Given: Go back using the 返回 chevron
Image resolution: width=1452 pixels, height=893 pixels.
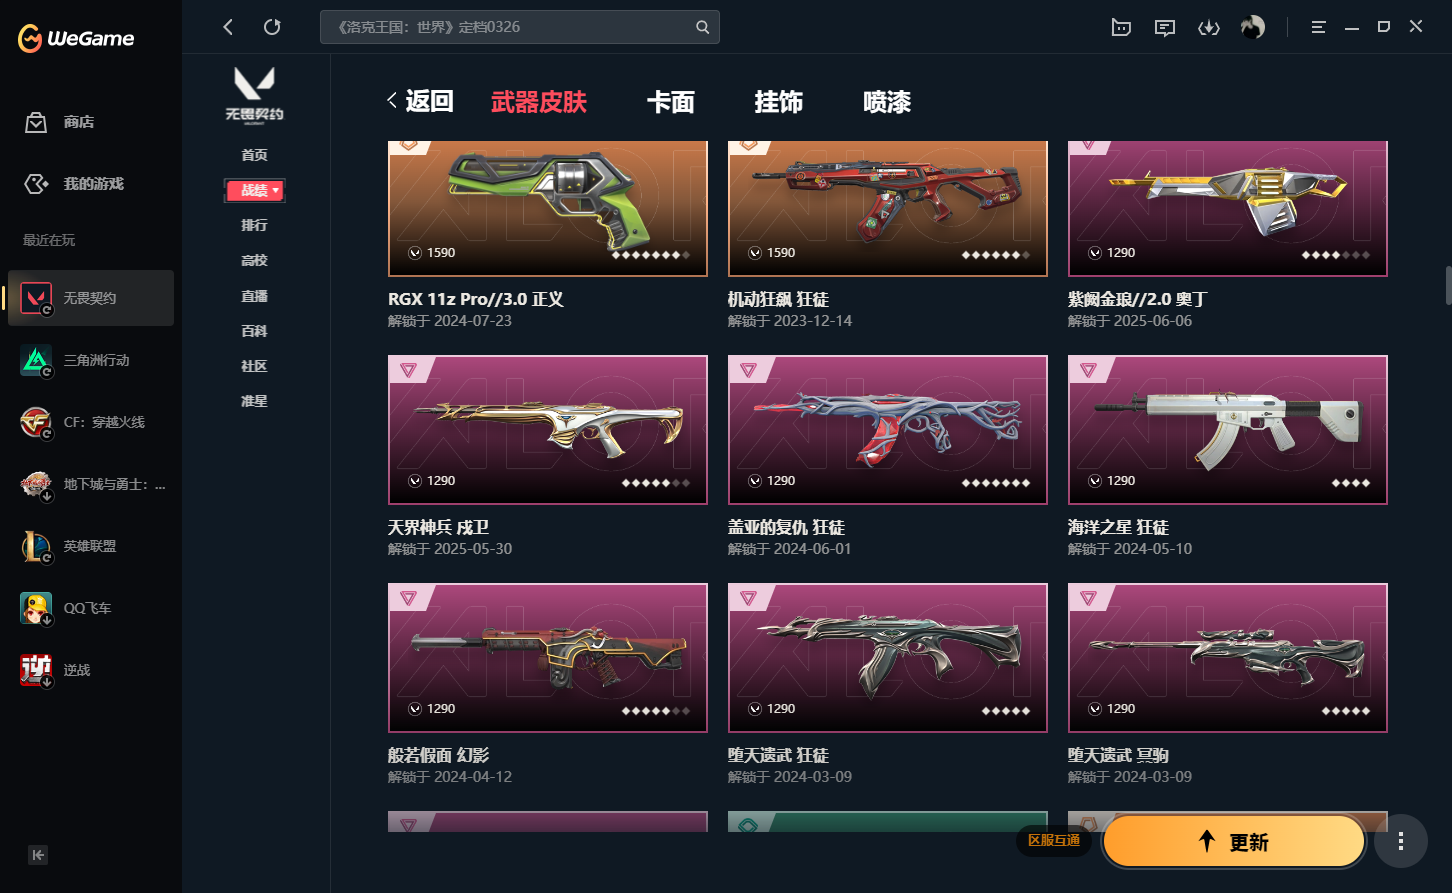Looking at the screenshot, I should pos(421,101).
